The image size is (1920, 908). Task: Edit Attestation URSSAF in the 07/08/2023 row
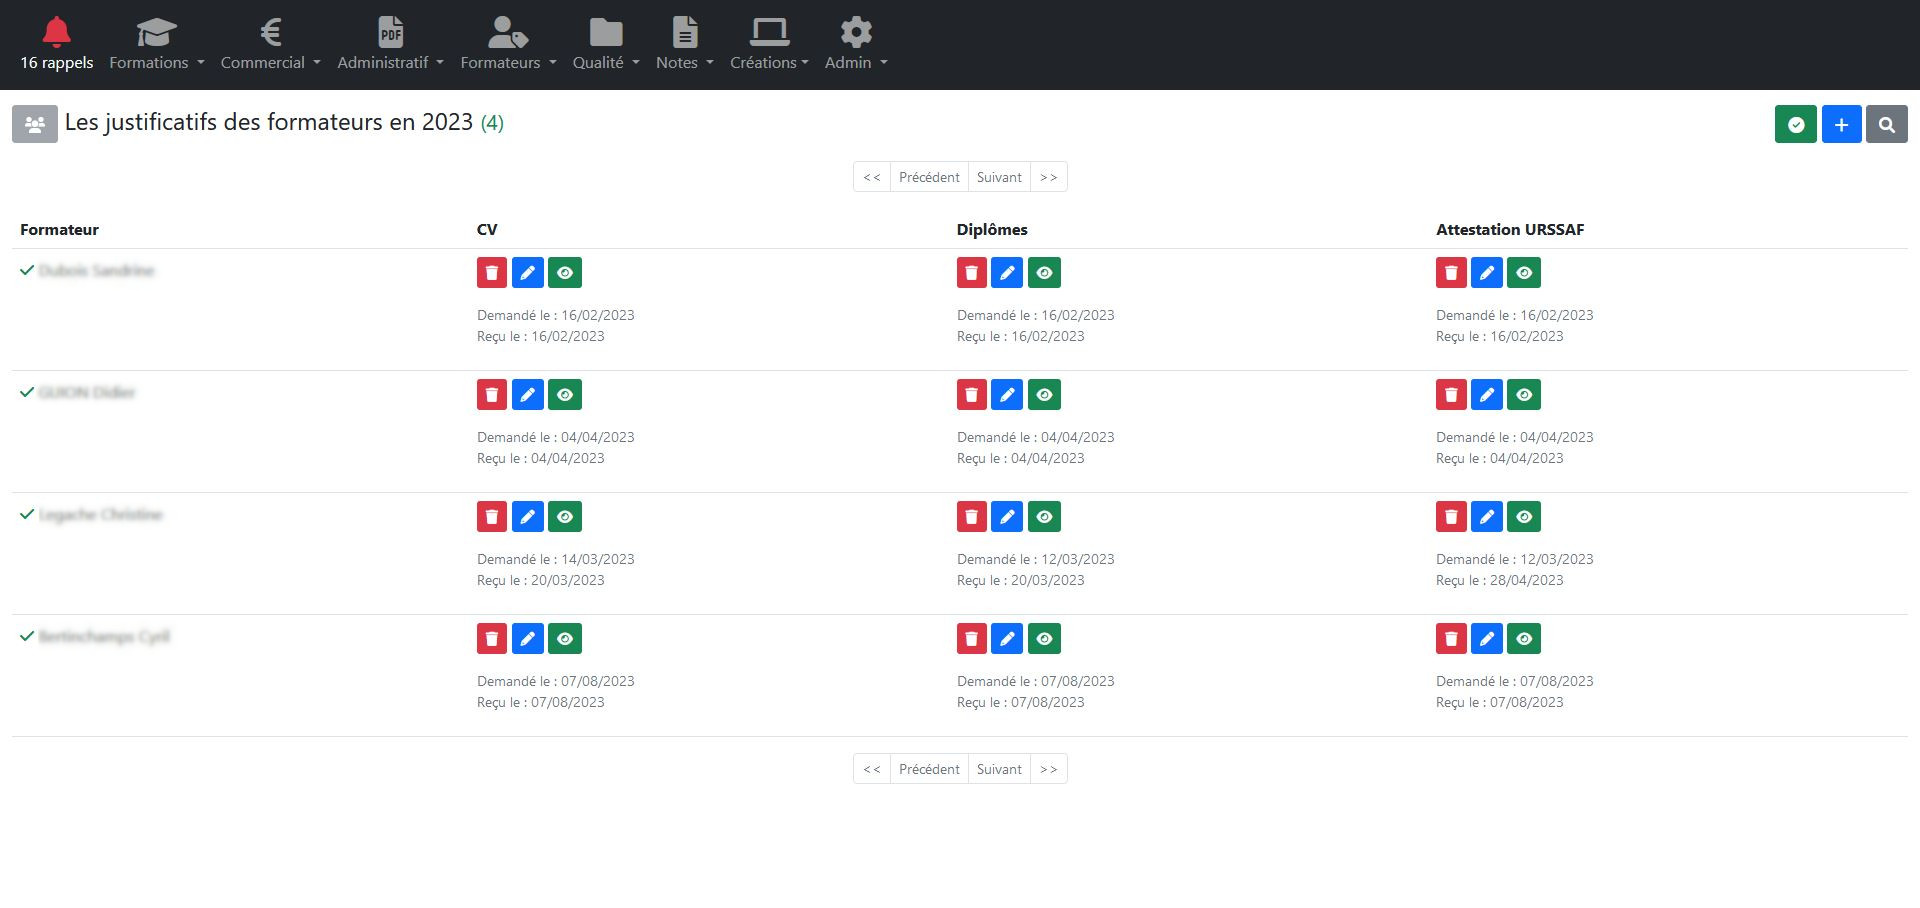click(x=1487, y=639)
